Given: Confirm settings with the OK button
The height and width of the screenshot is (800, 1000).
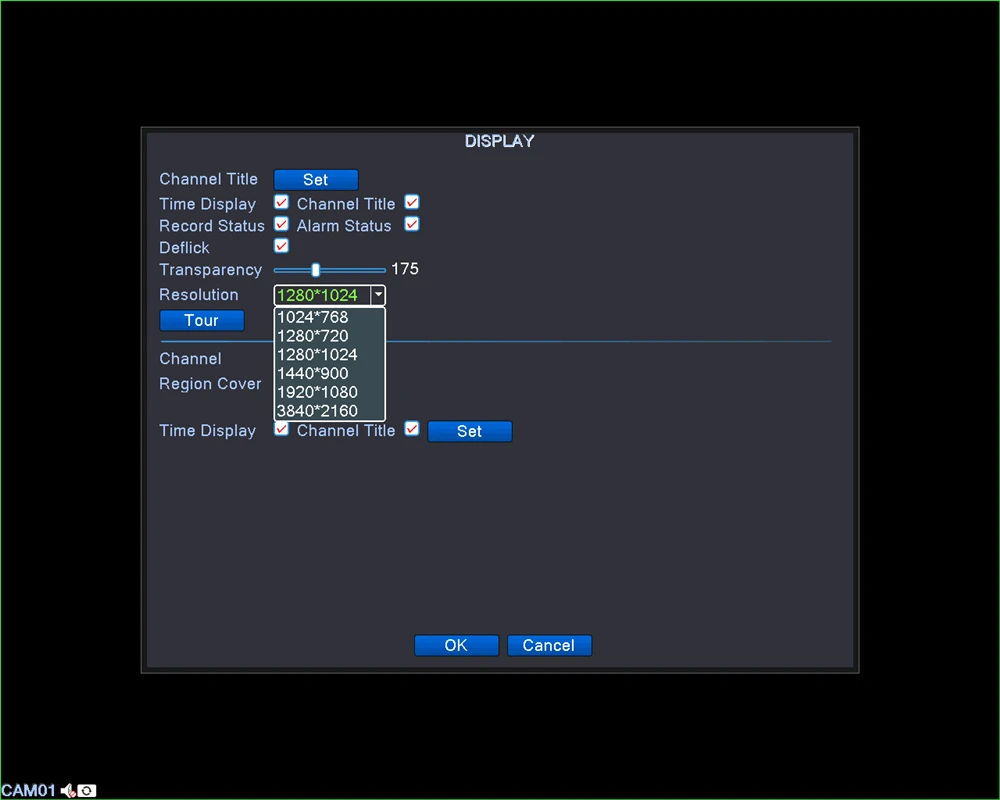Looking at the screenshot, I should [456, 646].
